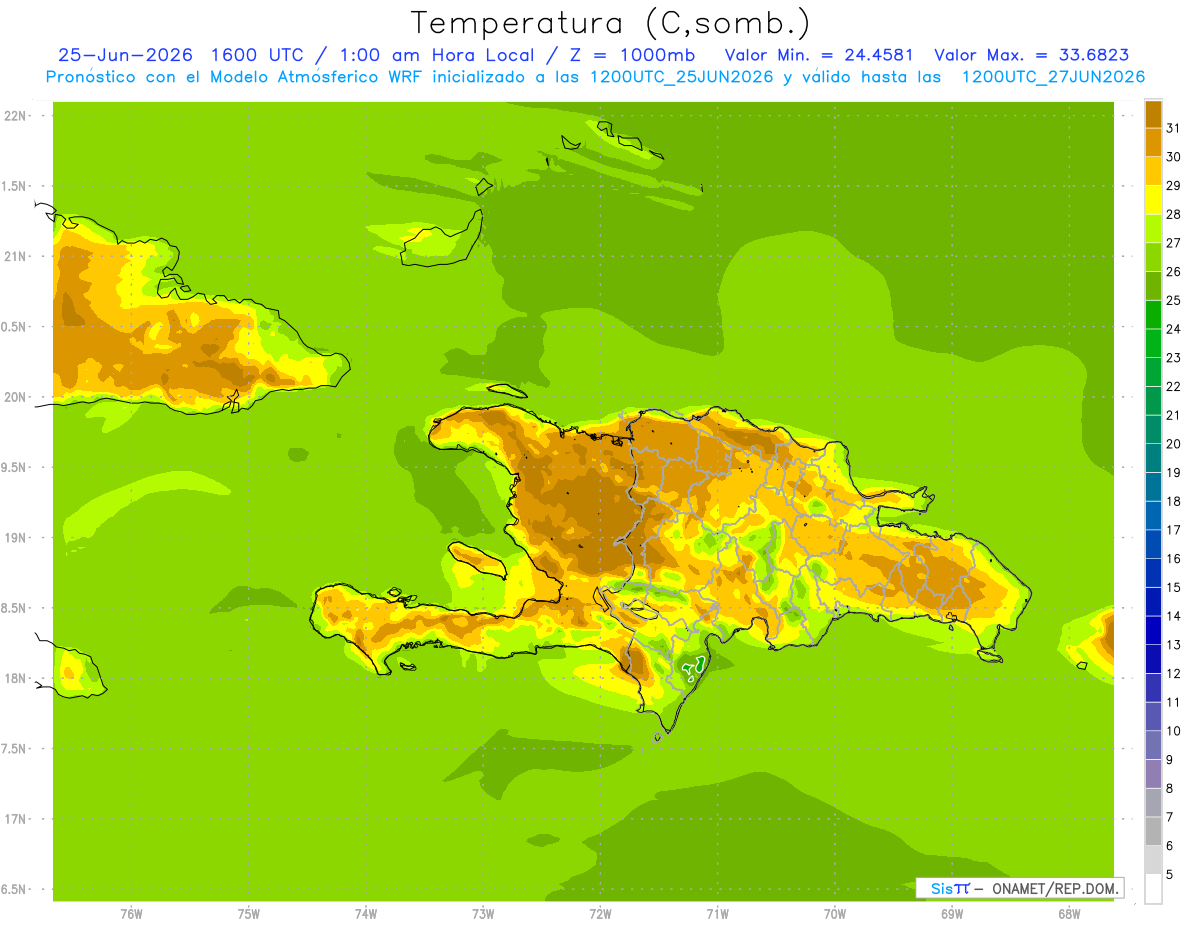Image resolution: width=1200 pixels, height=927 pixels.
Task: Click the '16' colorbar value label
Action: coord(1173,558)
